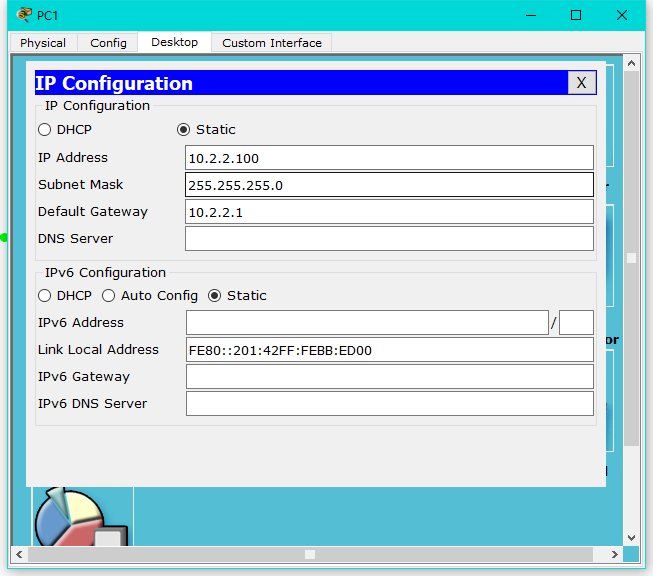Switch to the Physical tab
Viewport: 653px width, 576px height.
pos(43,42)
